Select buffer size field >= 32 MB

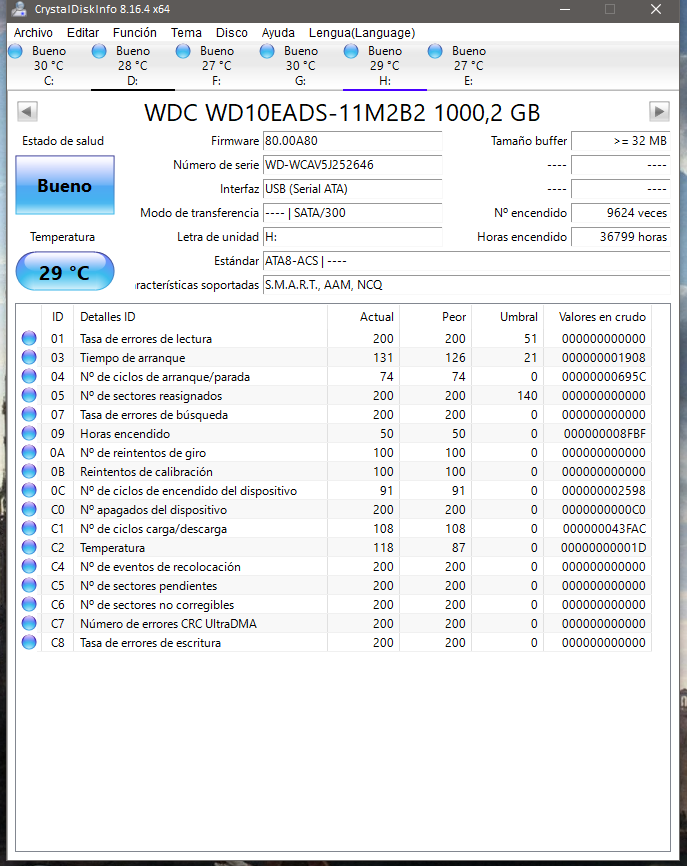(x=621, y=141)
